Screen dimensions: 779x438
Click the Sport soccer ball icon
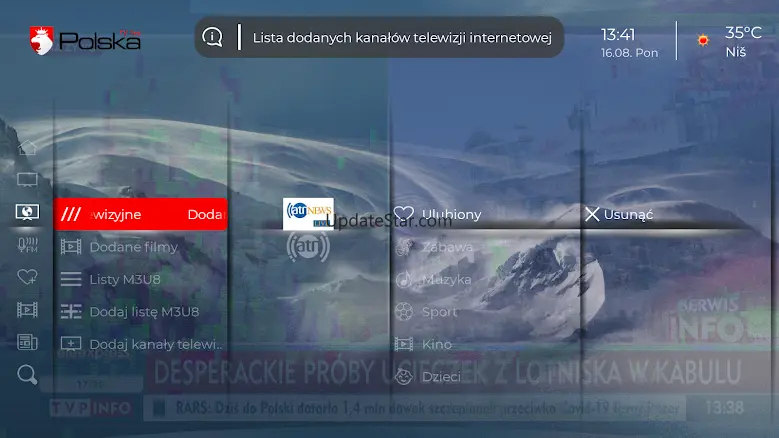pos(404,312)
